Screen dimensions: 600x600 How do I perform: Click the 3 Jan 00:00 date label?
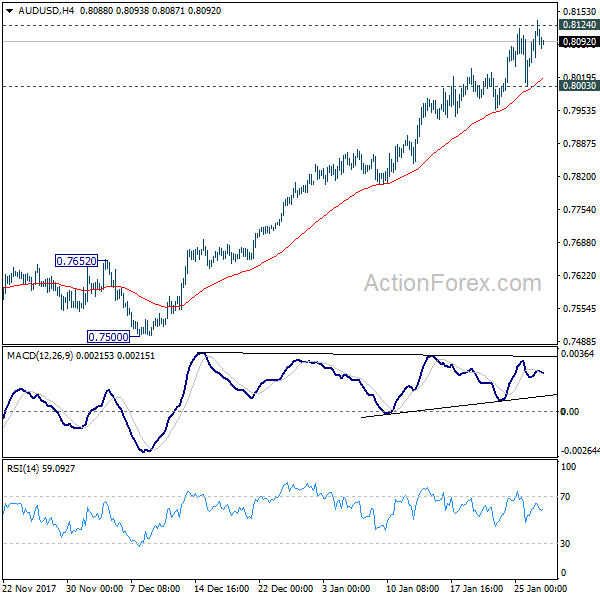point(346,588)
